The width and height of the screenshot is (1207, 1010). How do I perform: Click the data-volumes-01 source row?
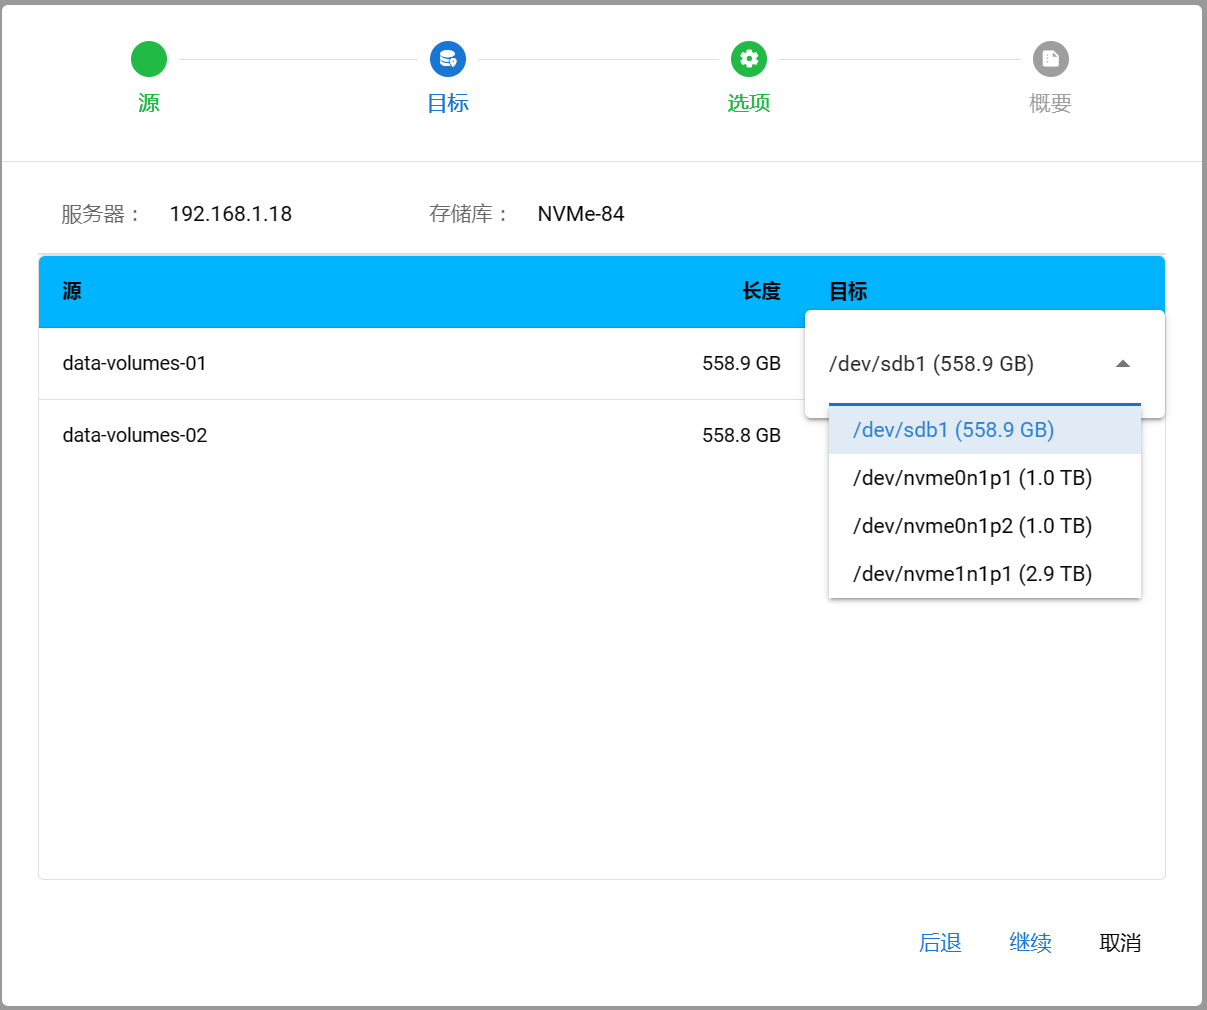point(135,363)
